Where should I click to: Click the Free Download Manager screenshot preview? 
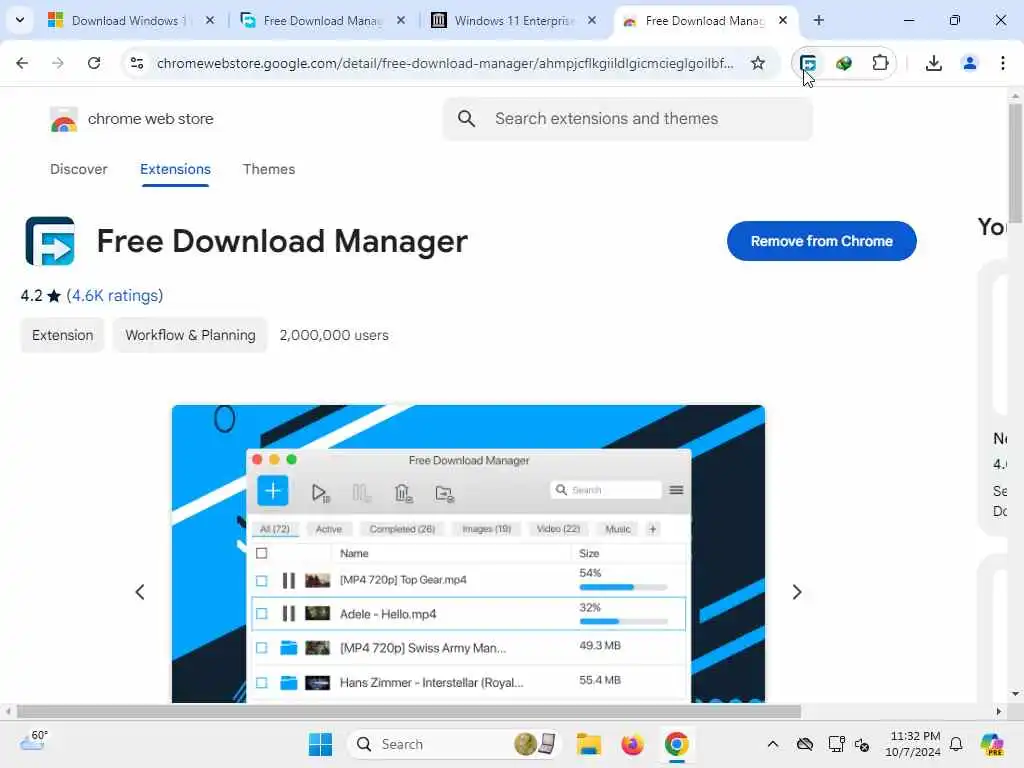click(468, 554)
